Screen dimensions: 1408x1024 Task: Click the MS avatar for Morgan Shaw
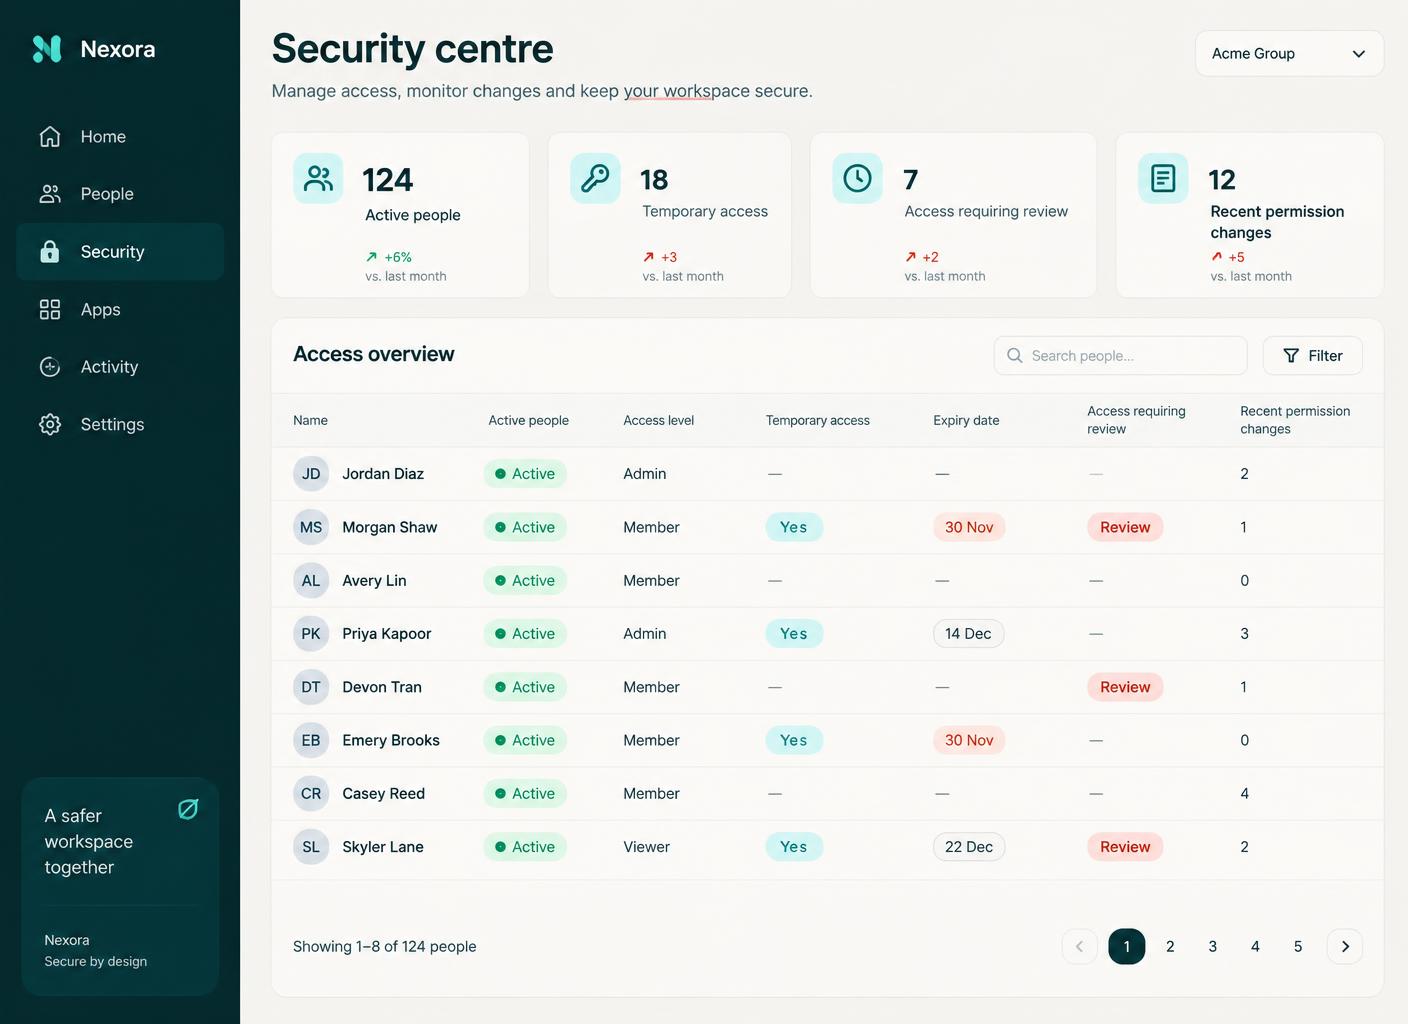tap(311, 527)
